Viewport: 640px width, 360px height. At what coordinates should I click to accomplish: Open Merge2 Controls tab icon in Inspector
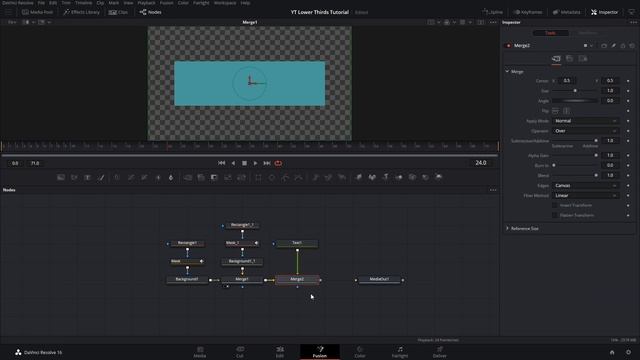pyautogui.click(x=556, y=59)
